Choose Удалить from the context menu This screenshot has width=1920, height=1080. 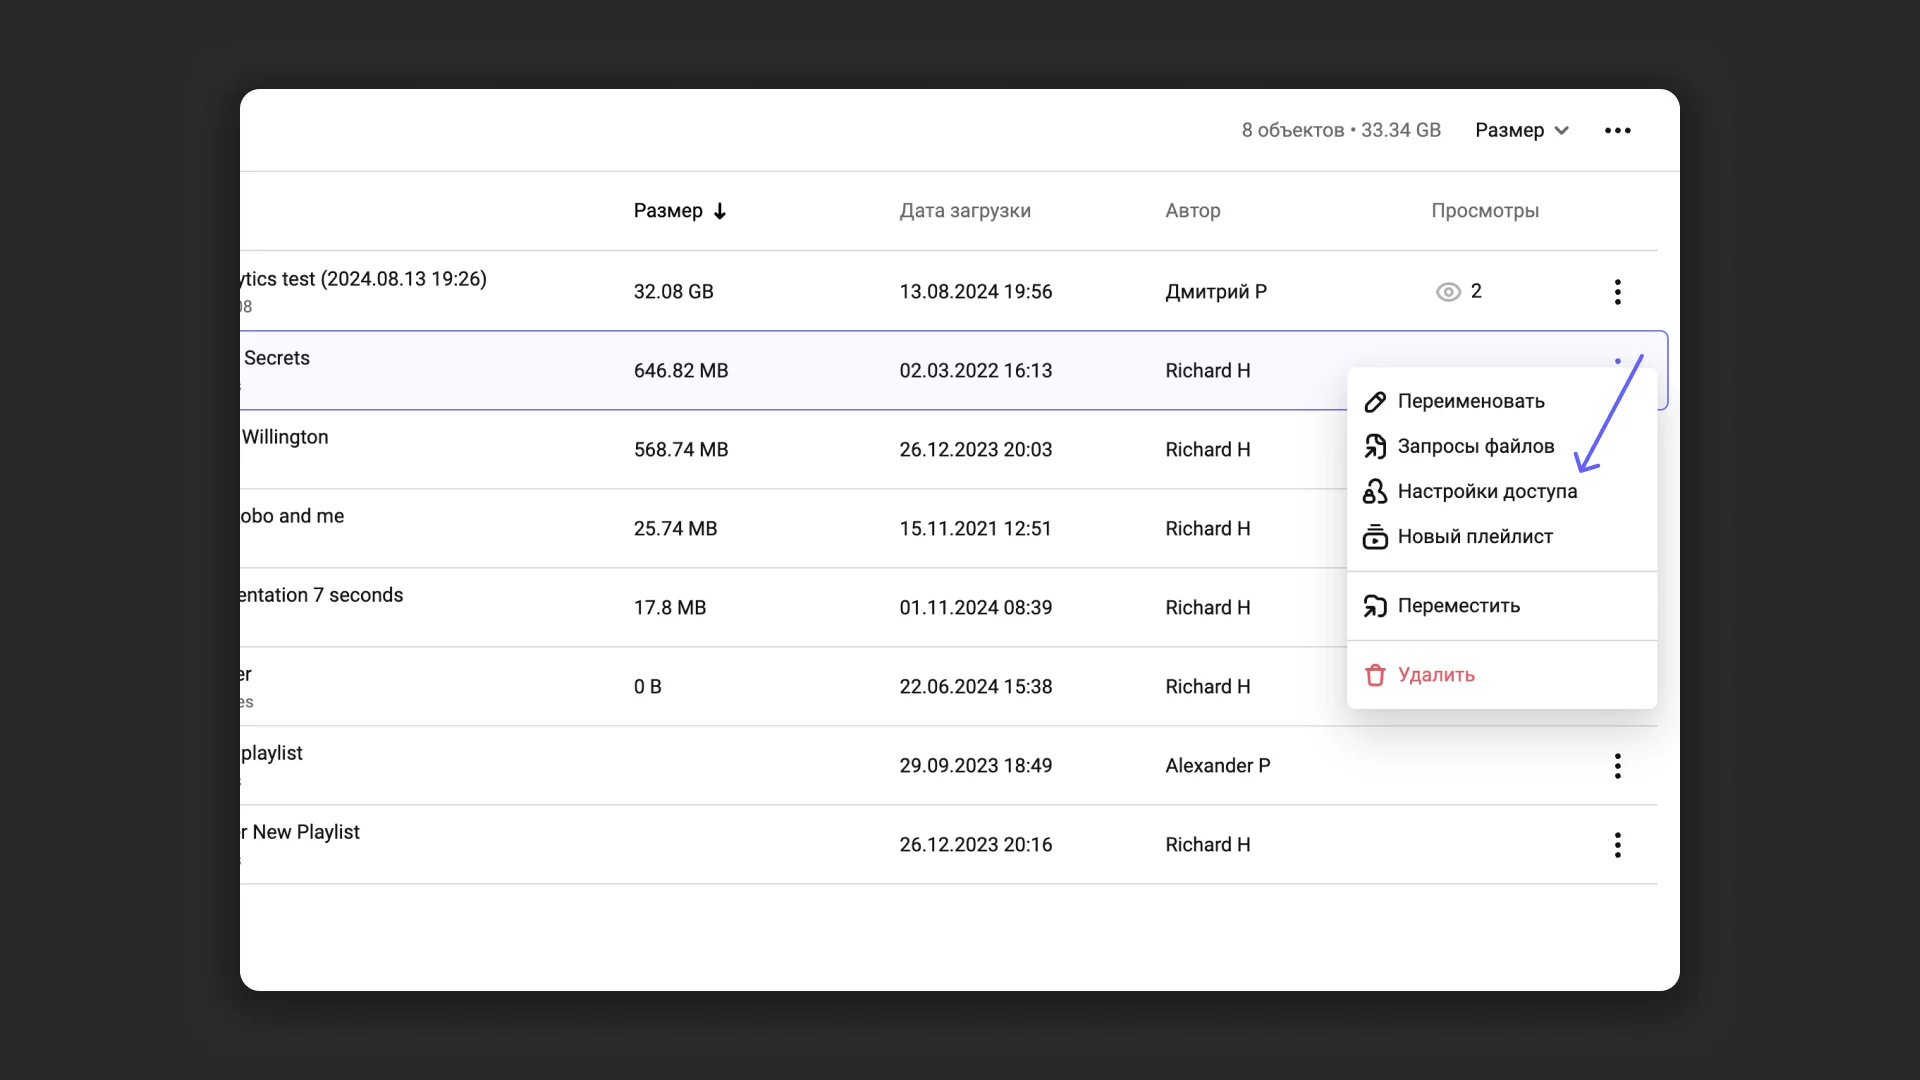(1436, 675)
